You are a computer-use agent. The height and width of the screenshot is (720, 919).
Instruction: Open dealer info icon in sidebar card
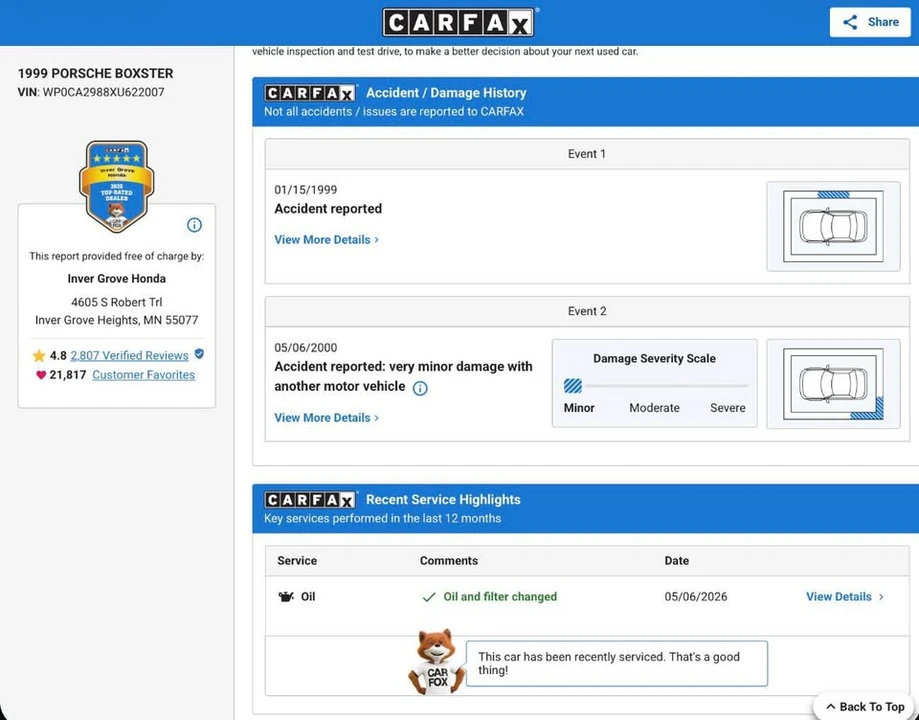pyautogui.click(x=194, y=225)
